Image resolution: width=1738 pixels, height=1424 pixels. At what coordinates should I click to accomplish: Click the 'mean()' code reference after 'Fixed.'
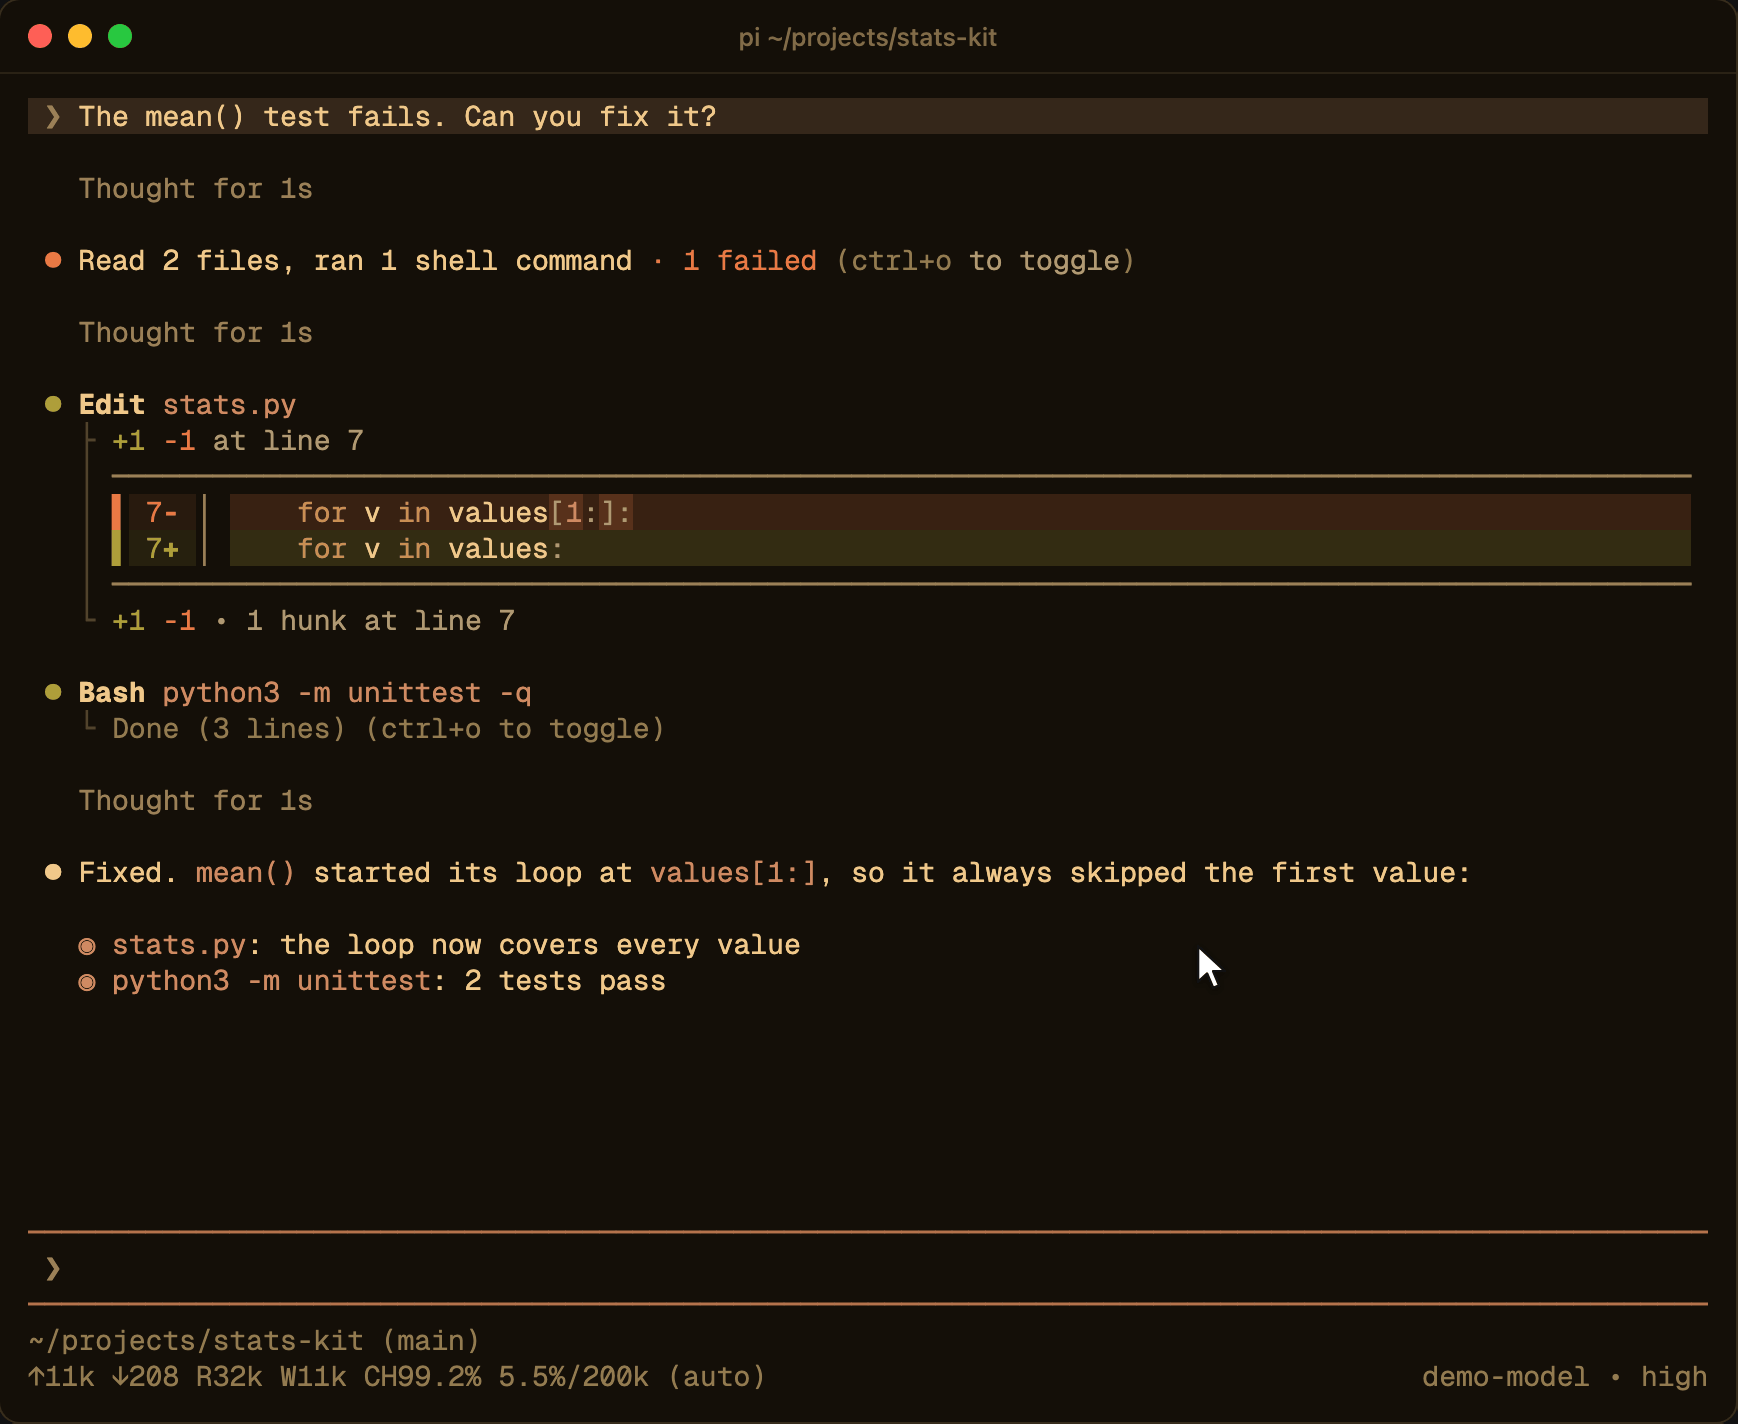[246, 873]
